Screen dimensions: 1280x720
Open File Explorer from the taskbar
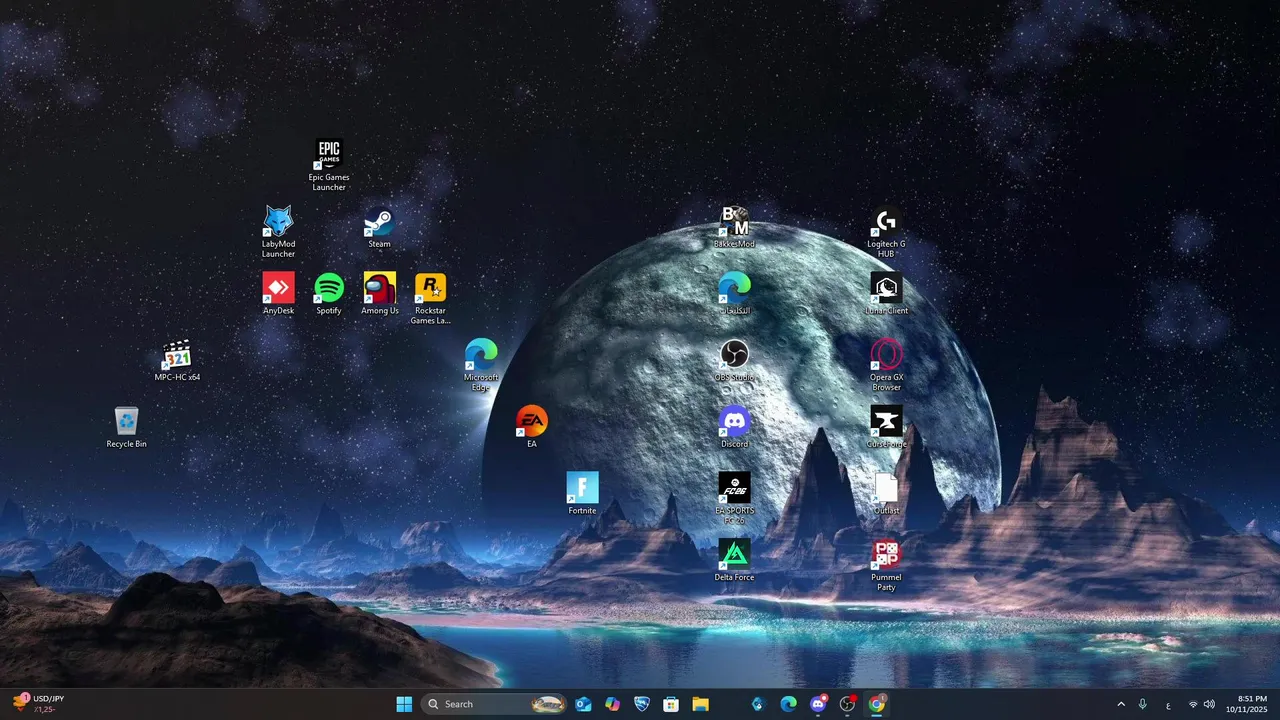click(x=700, y=704)
